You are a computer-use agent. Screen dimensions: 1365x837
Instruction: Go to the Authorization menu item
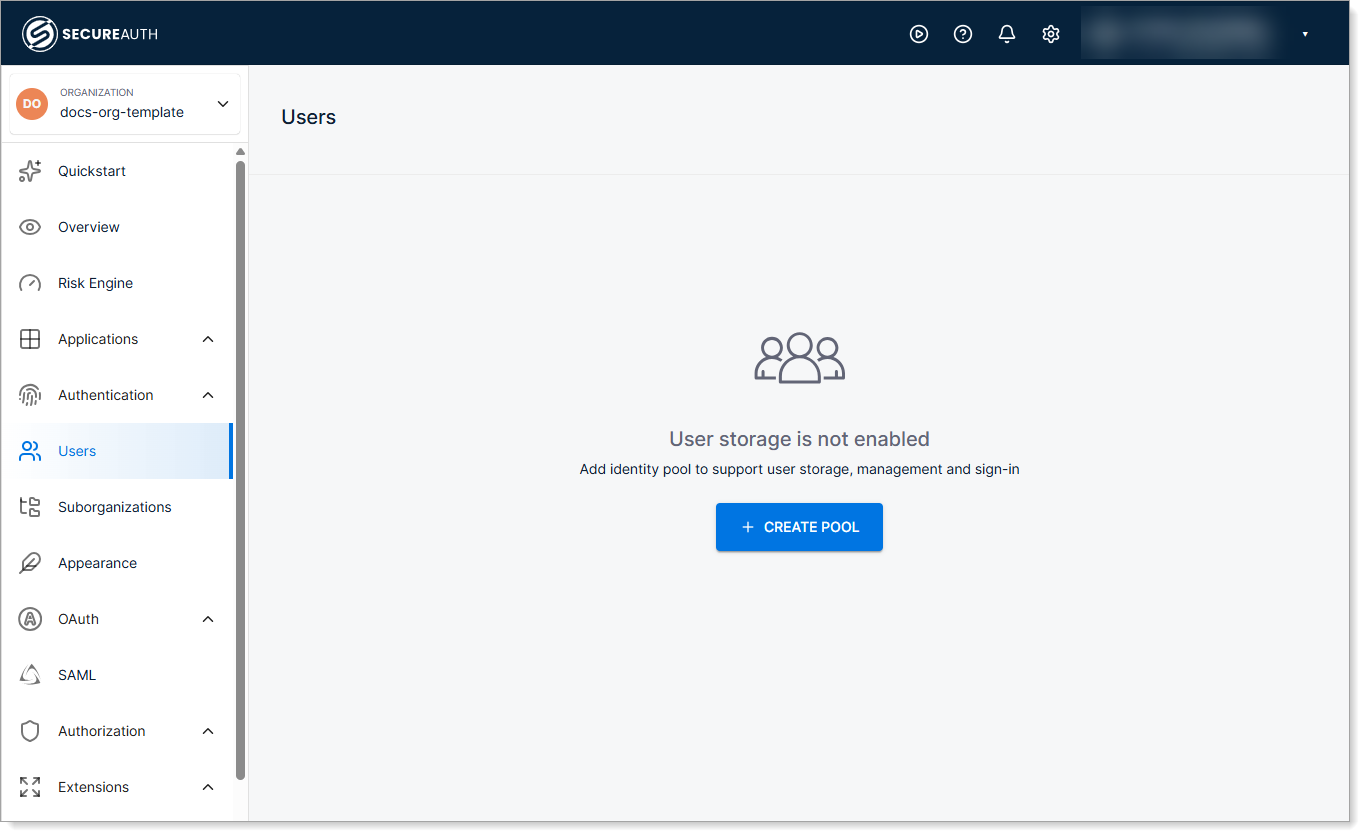(101, 730)
